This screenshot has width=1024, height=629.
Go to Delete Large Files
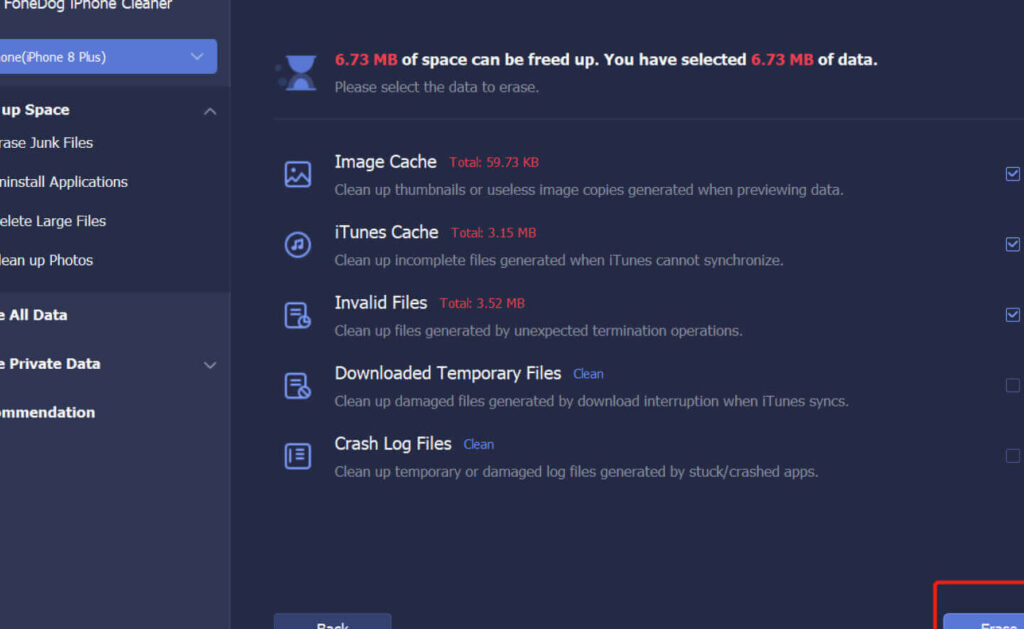point(52,221)
